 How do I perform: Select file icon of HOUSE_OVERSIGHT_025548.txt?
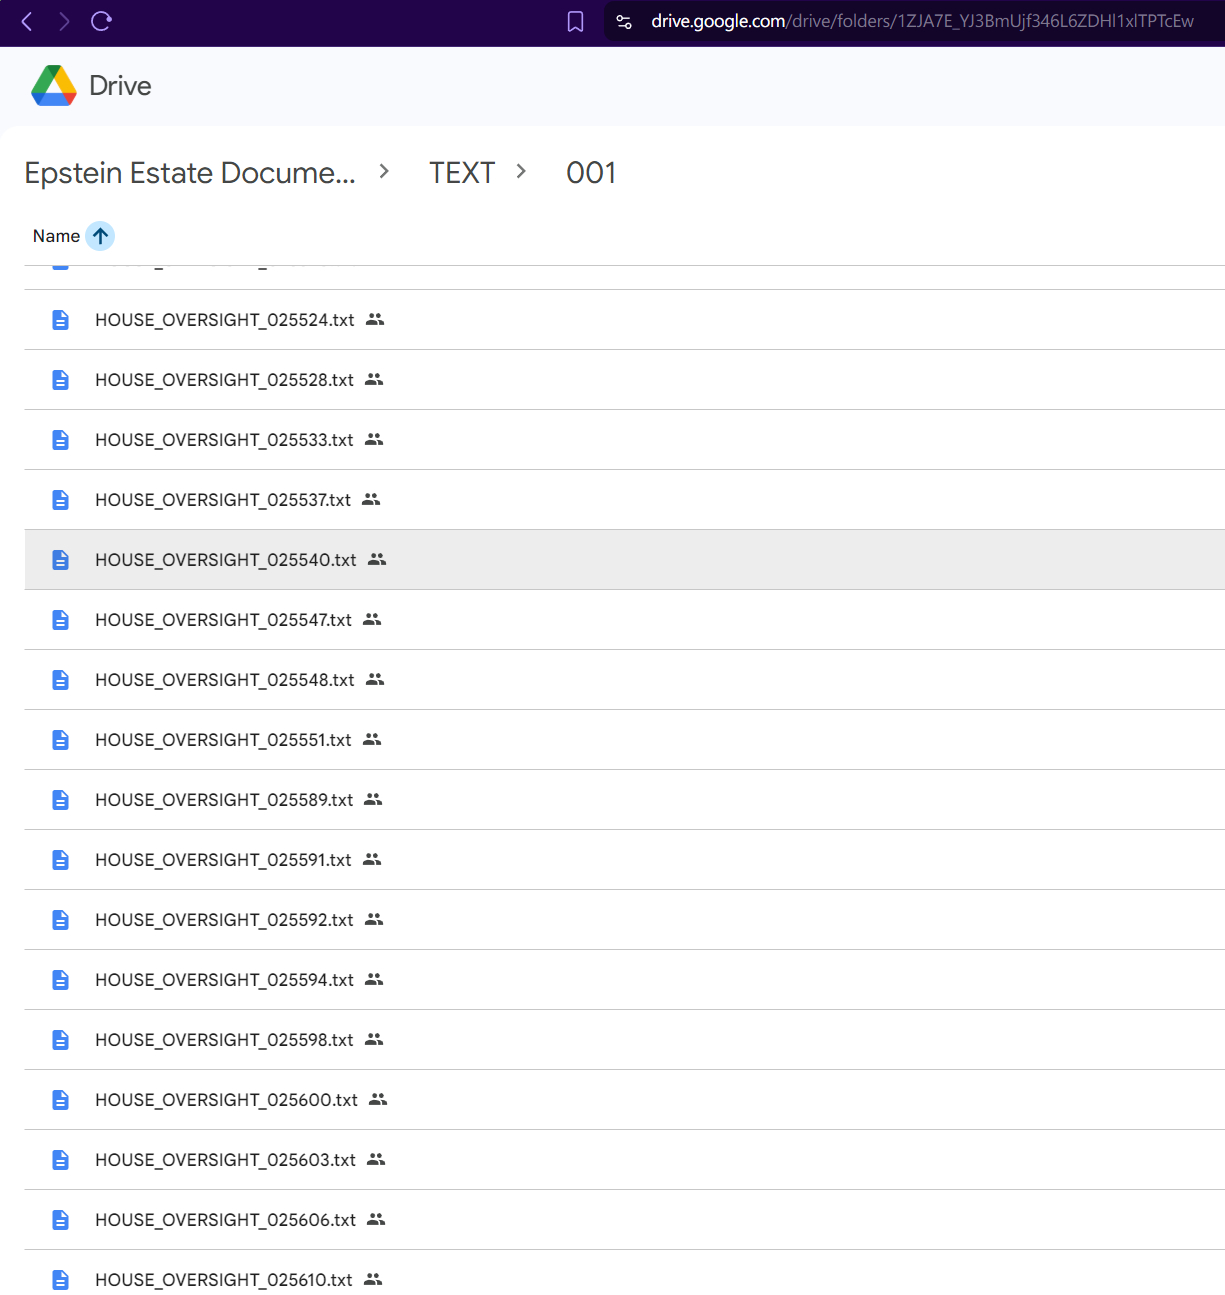click(61, 680)
